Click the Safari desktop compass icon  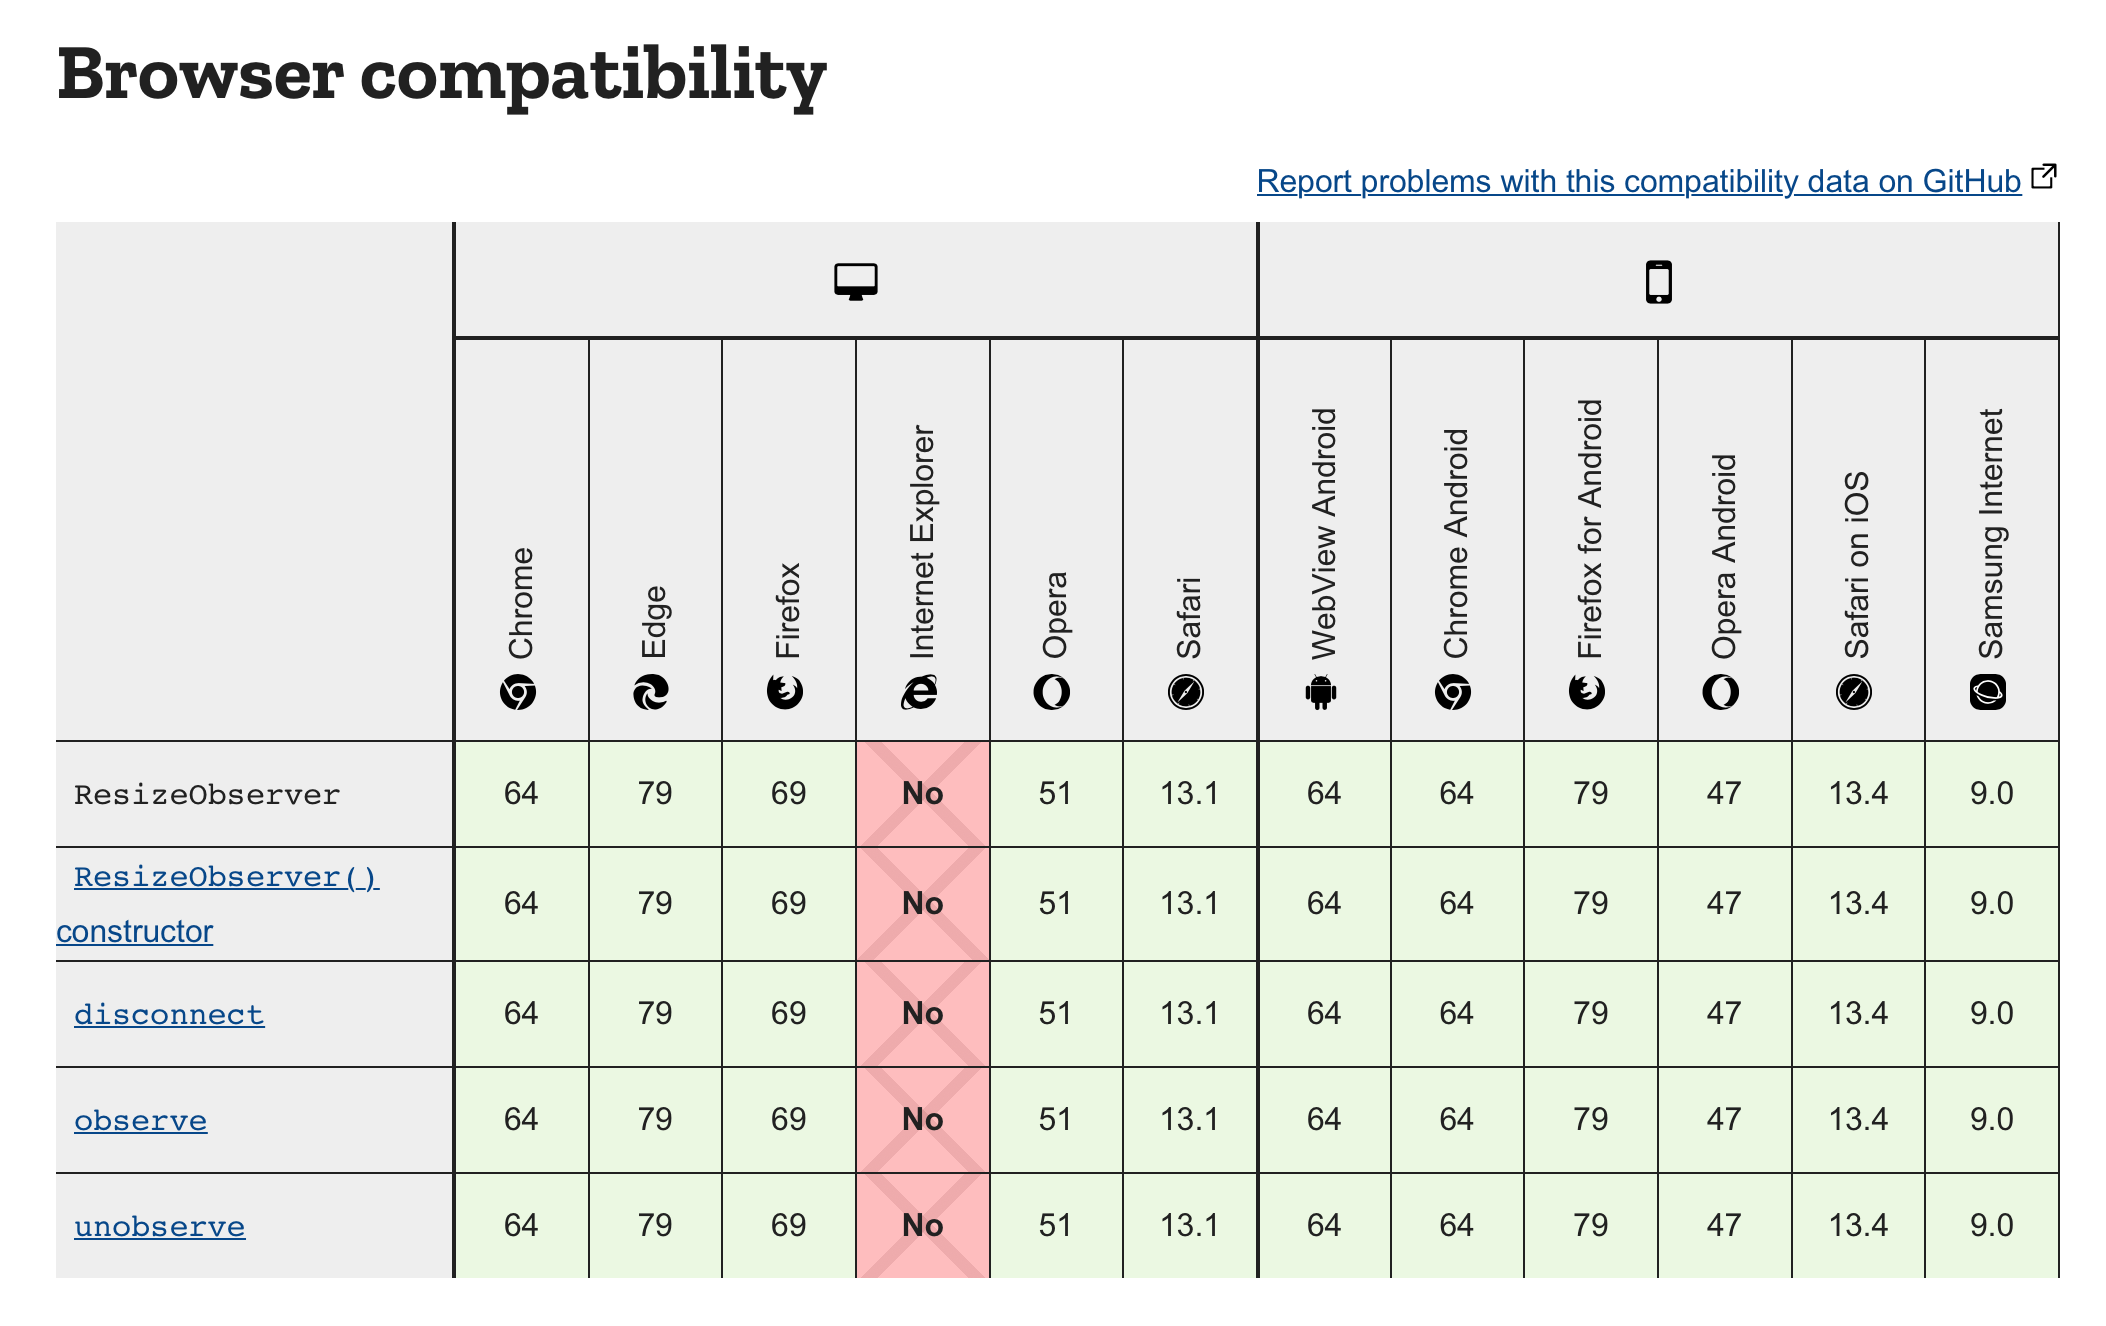point(1186,692)
